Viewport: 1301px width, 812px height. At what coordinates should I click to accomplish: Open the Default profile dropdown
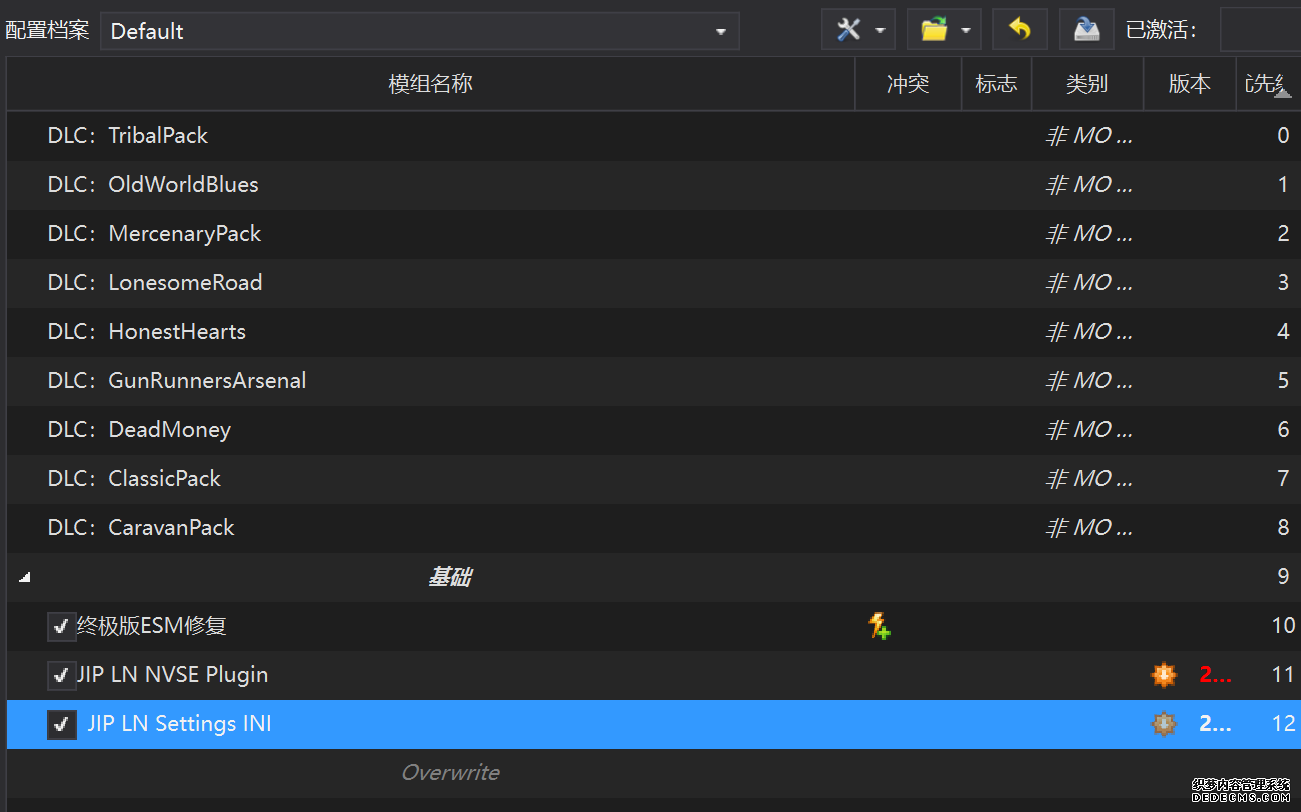[x=419, y=31]
